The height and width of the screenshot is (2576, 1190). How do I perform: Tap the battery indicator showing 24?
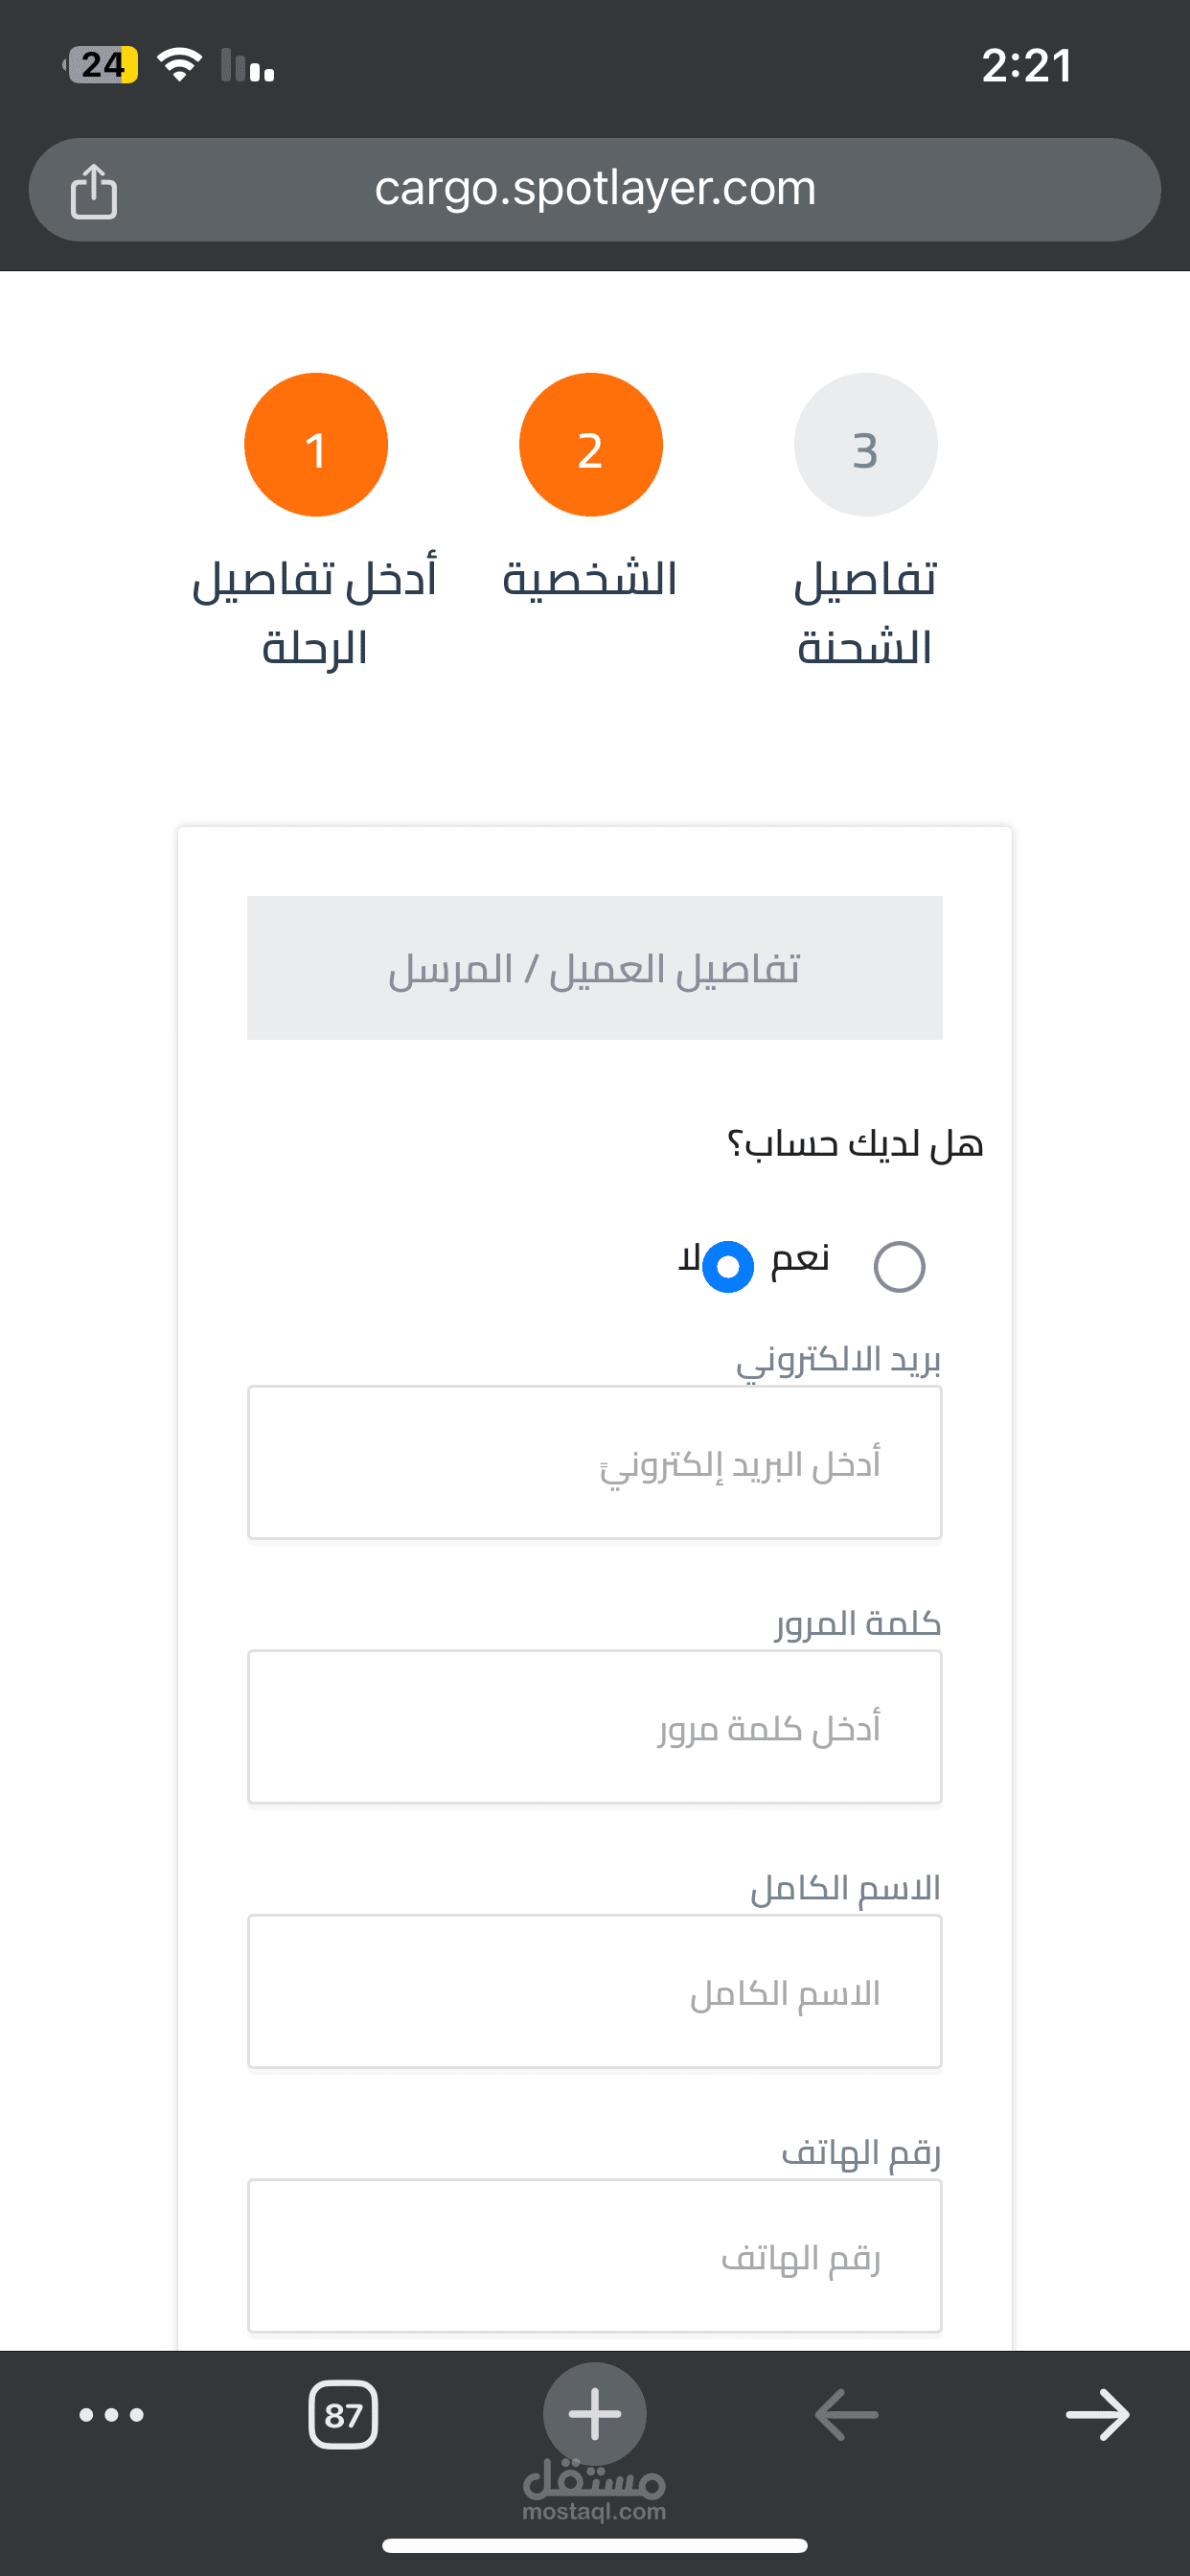[x=101, y=65]
